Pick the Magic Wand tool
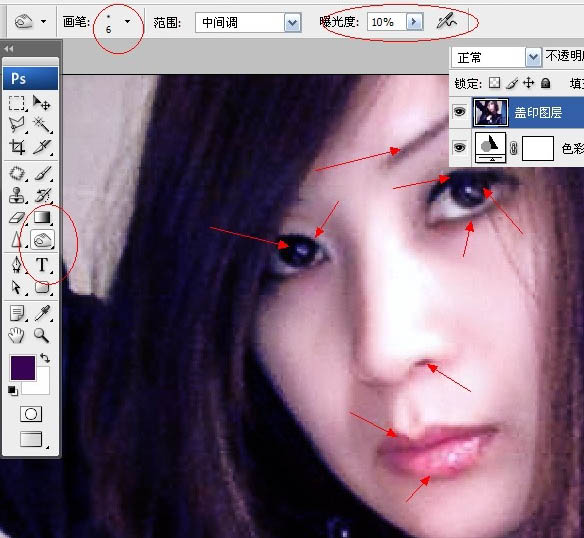 [x=42, y=125]
